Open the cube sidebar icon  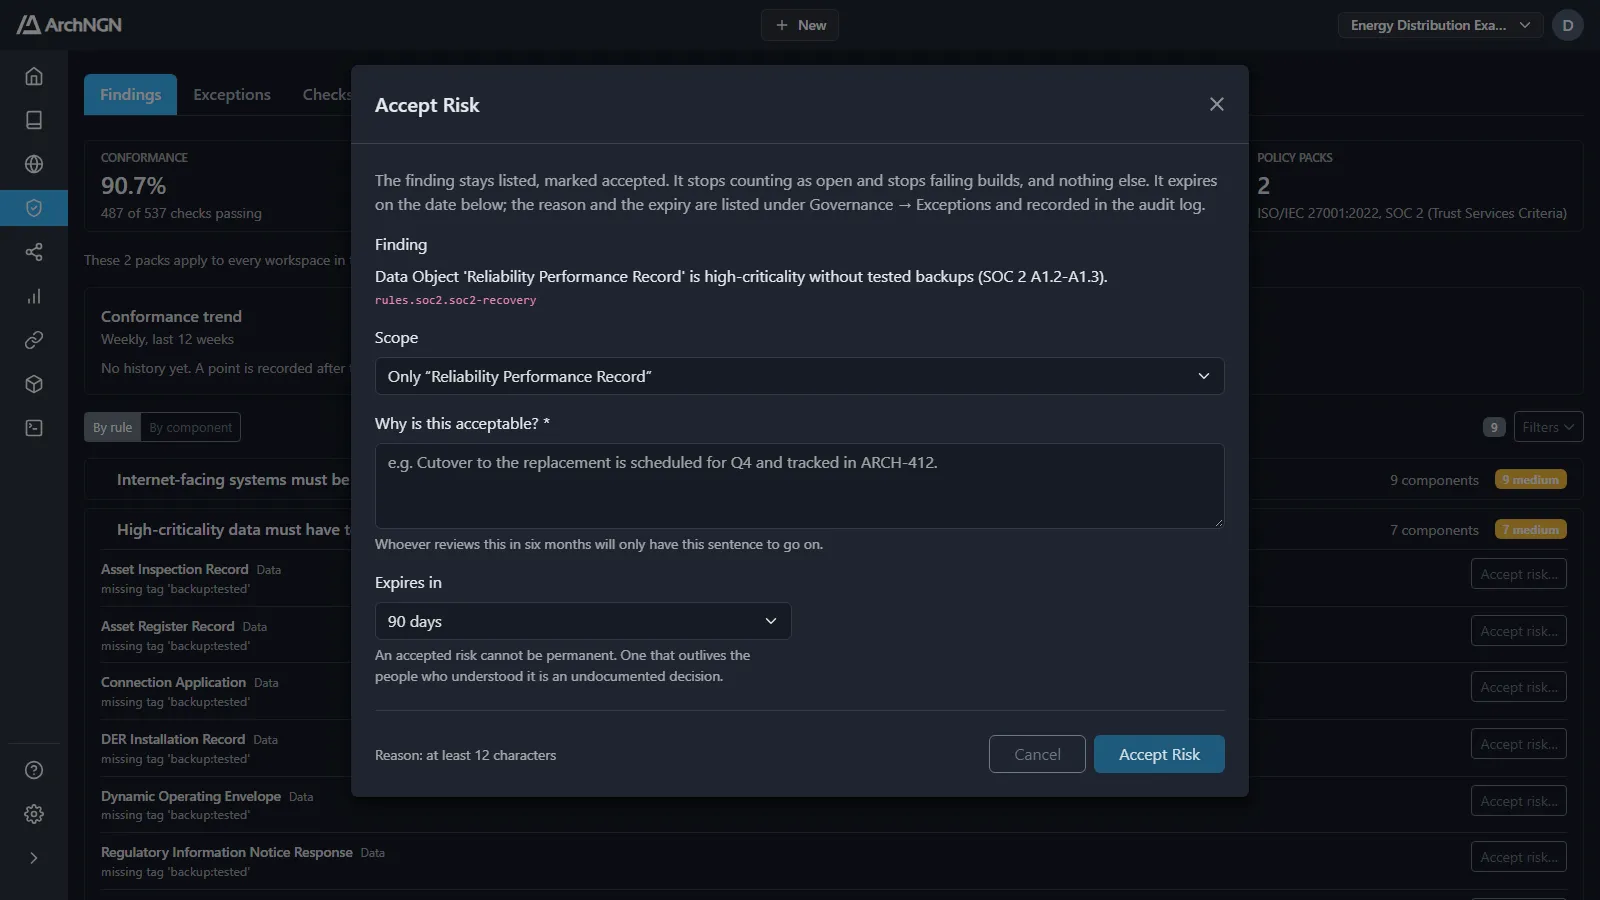pos(34,384)
